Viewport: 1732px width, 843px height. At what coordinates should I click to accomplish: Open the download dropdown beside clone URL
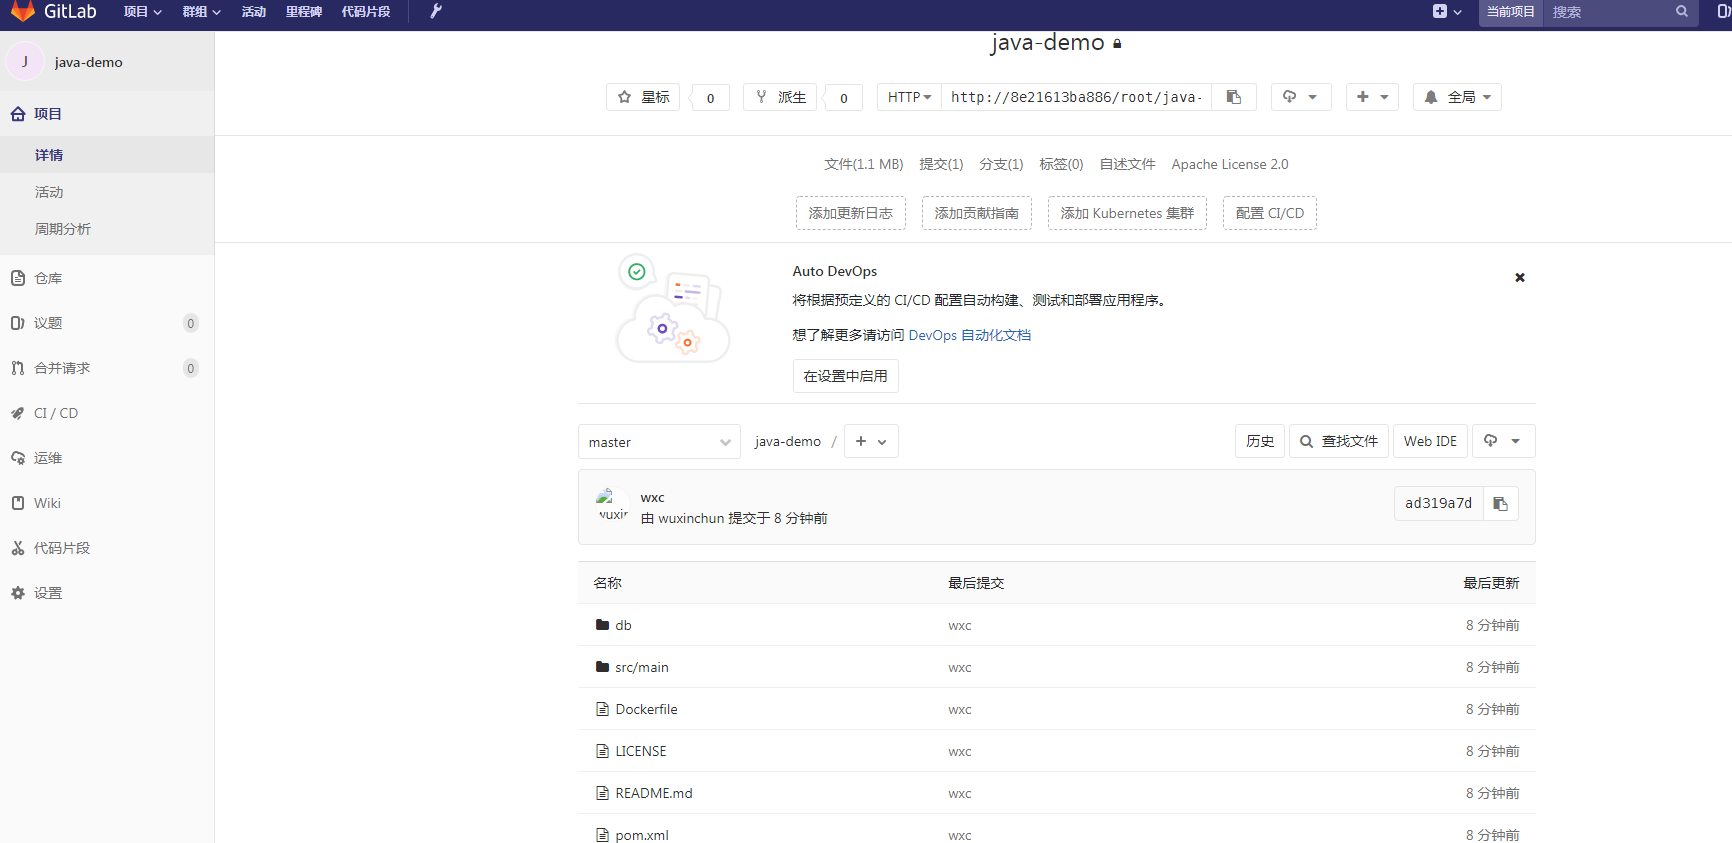(x=1301, y=97)
